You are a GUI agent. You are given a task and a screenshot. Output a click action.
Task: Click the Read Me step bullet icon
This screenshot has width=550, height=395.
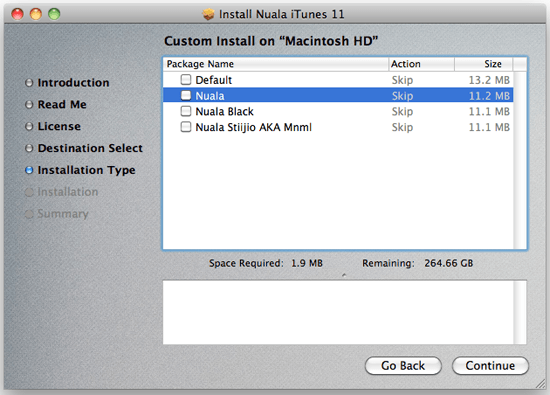[x=29, y=105]
